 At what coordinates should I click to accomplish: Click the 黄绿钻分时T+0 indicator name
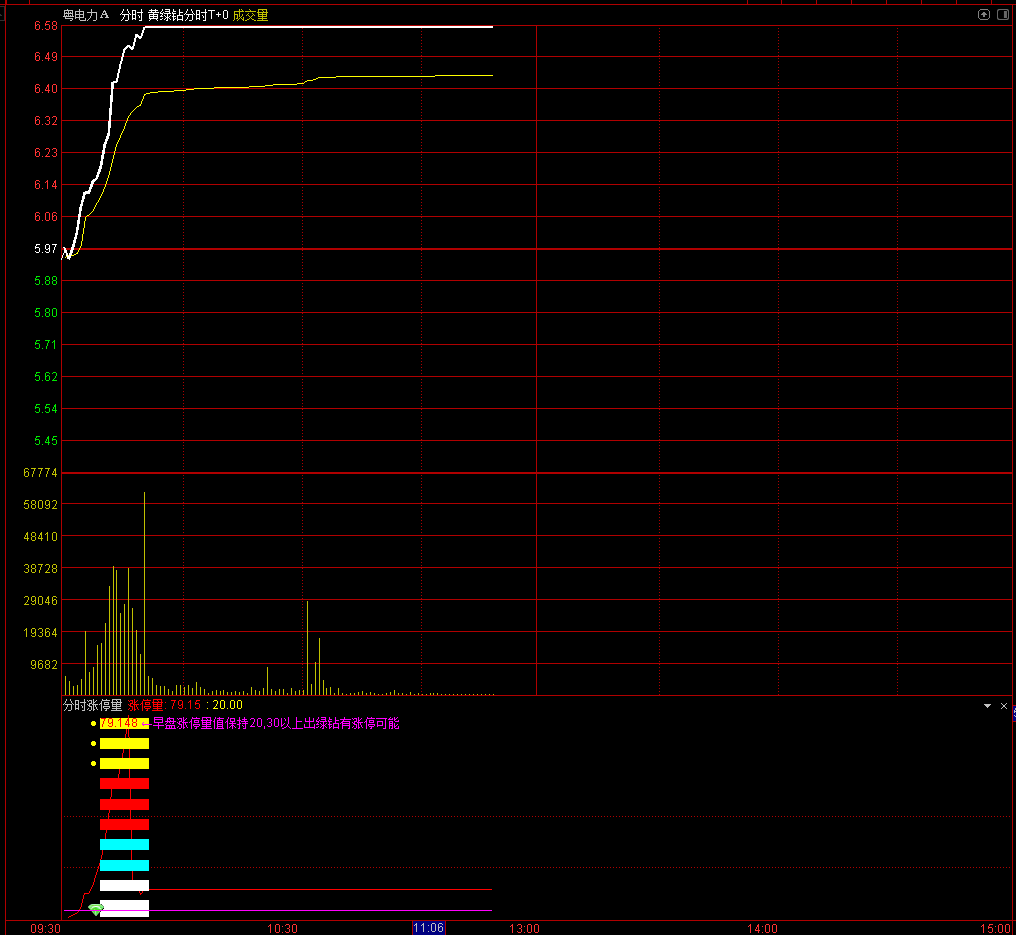click(188, 15)
